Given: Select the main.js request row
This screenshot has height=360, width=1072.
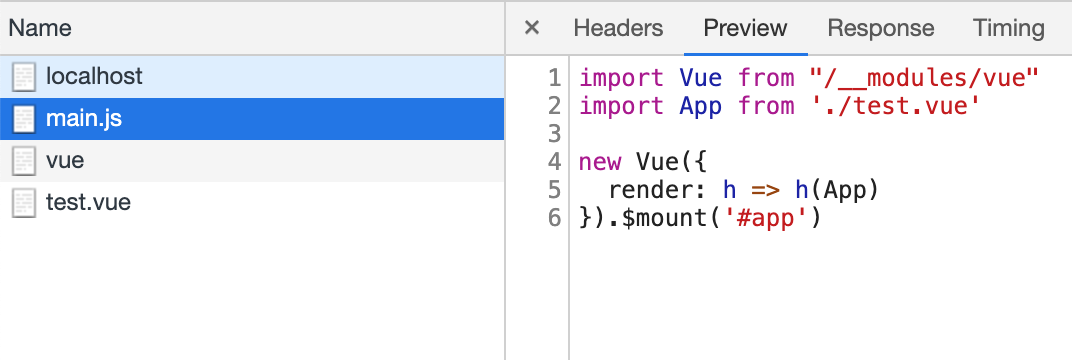Looking at the screenshot, I should [x=252, y=119].
